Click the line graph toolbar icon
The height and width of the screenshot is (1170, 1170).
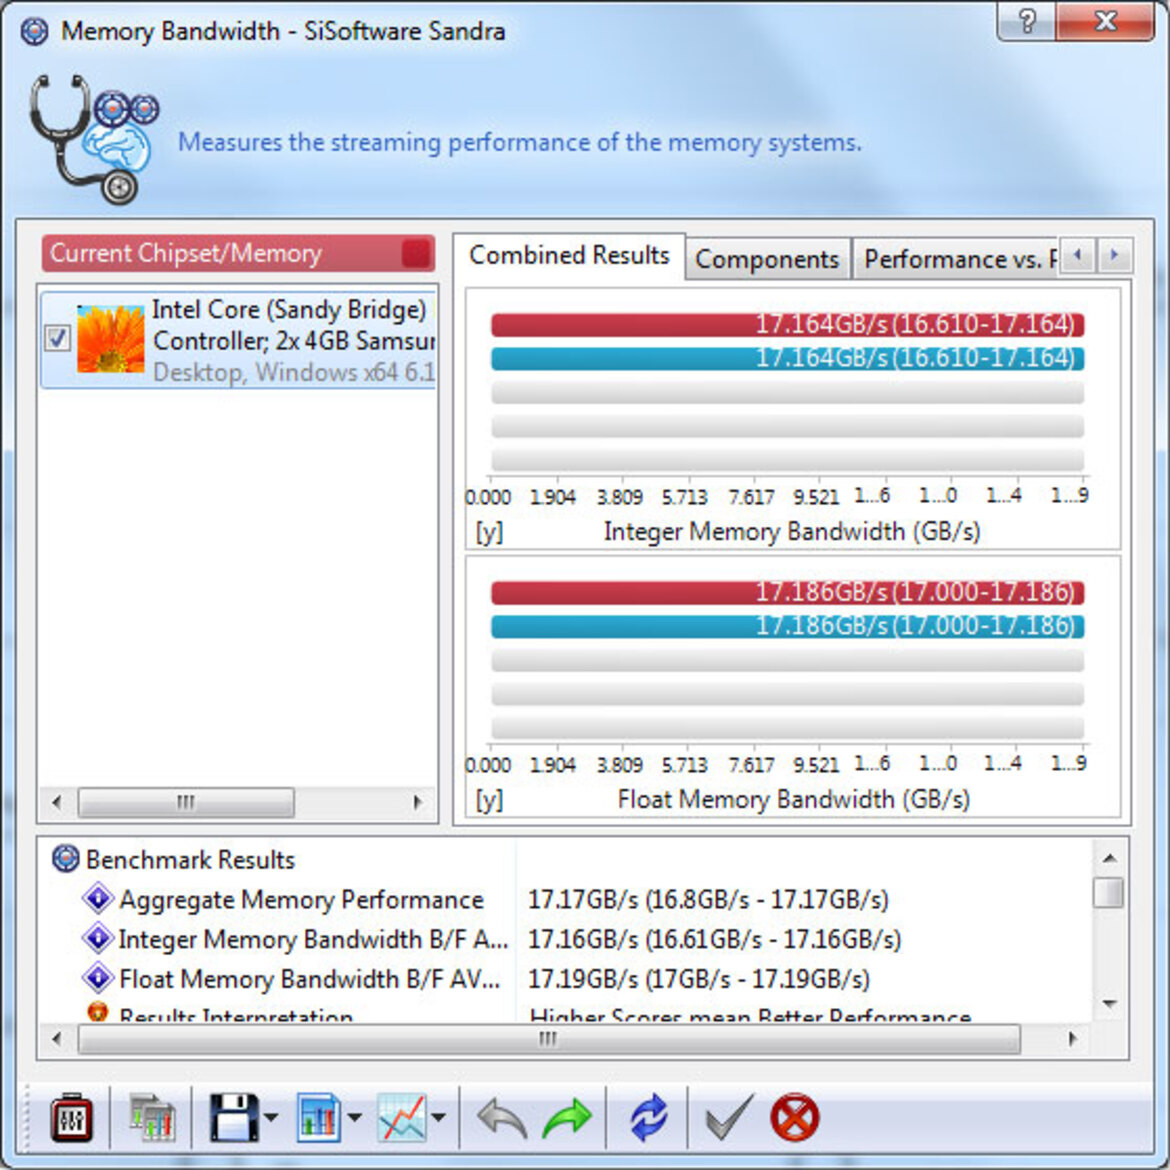point(401,1118)
